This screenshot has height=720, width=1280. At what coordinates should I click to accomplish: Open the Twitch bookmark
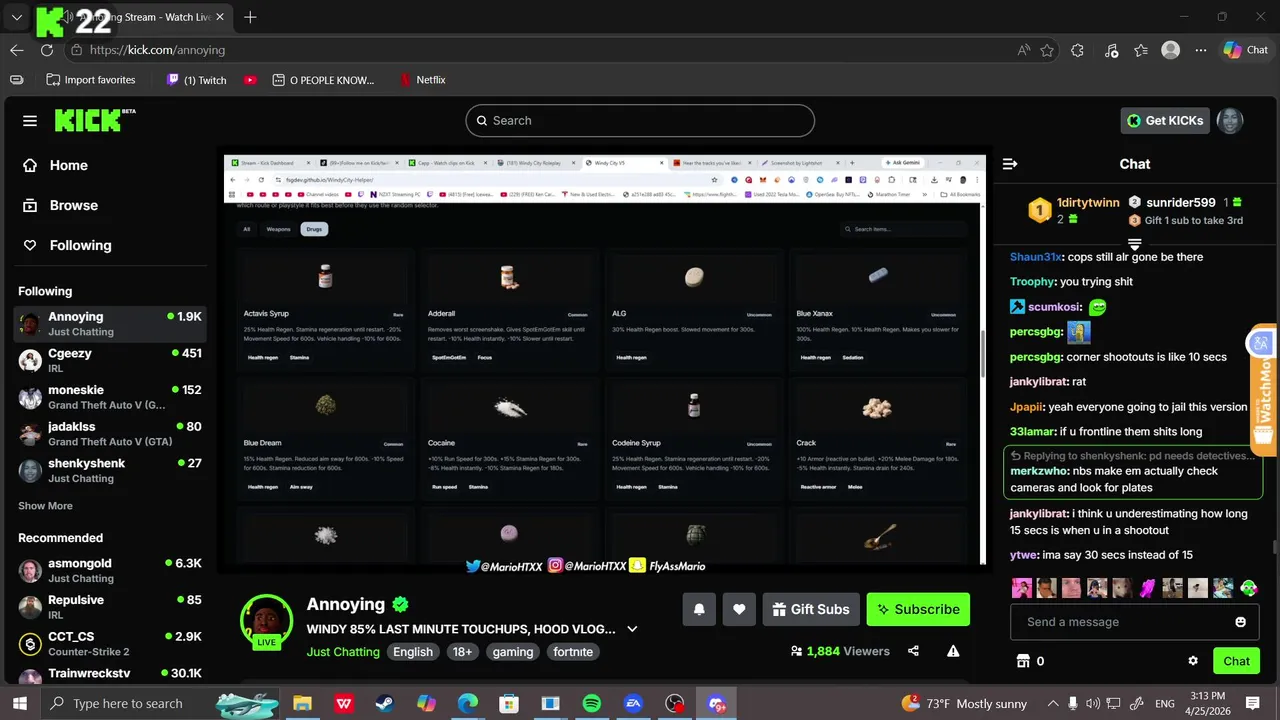click(196, 80)
